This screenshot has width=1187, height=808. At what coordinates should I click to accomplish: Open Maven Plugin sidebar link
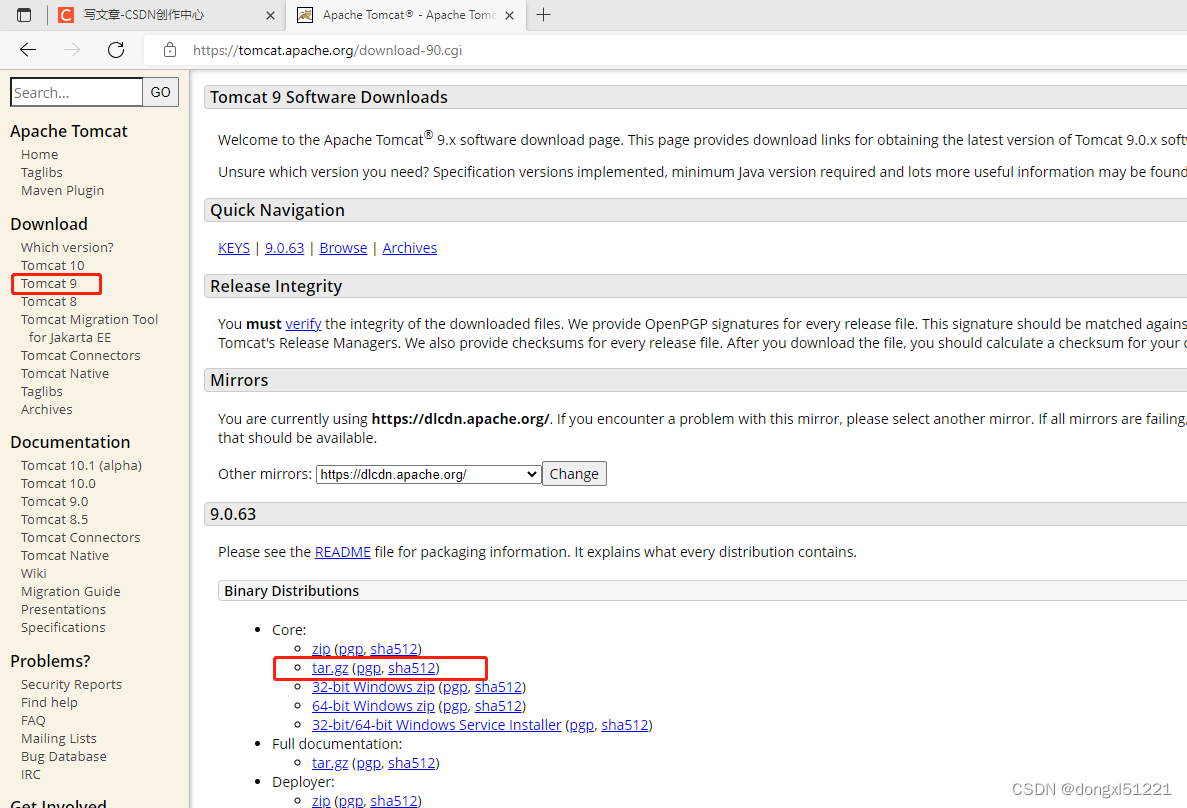click(x=63, y=190)
